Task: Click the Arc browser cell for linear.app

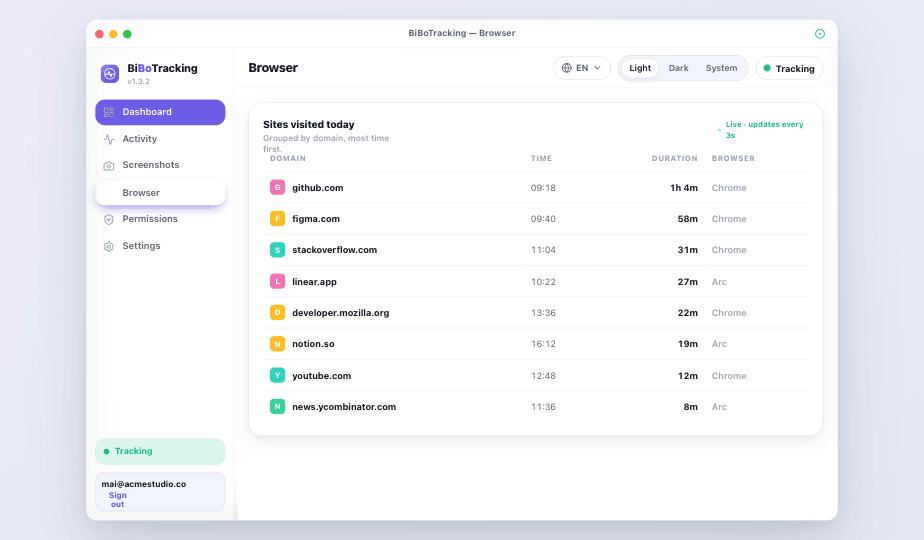Action: tap(719, 282)
